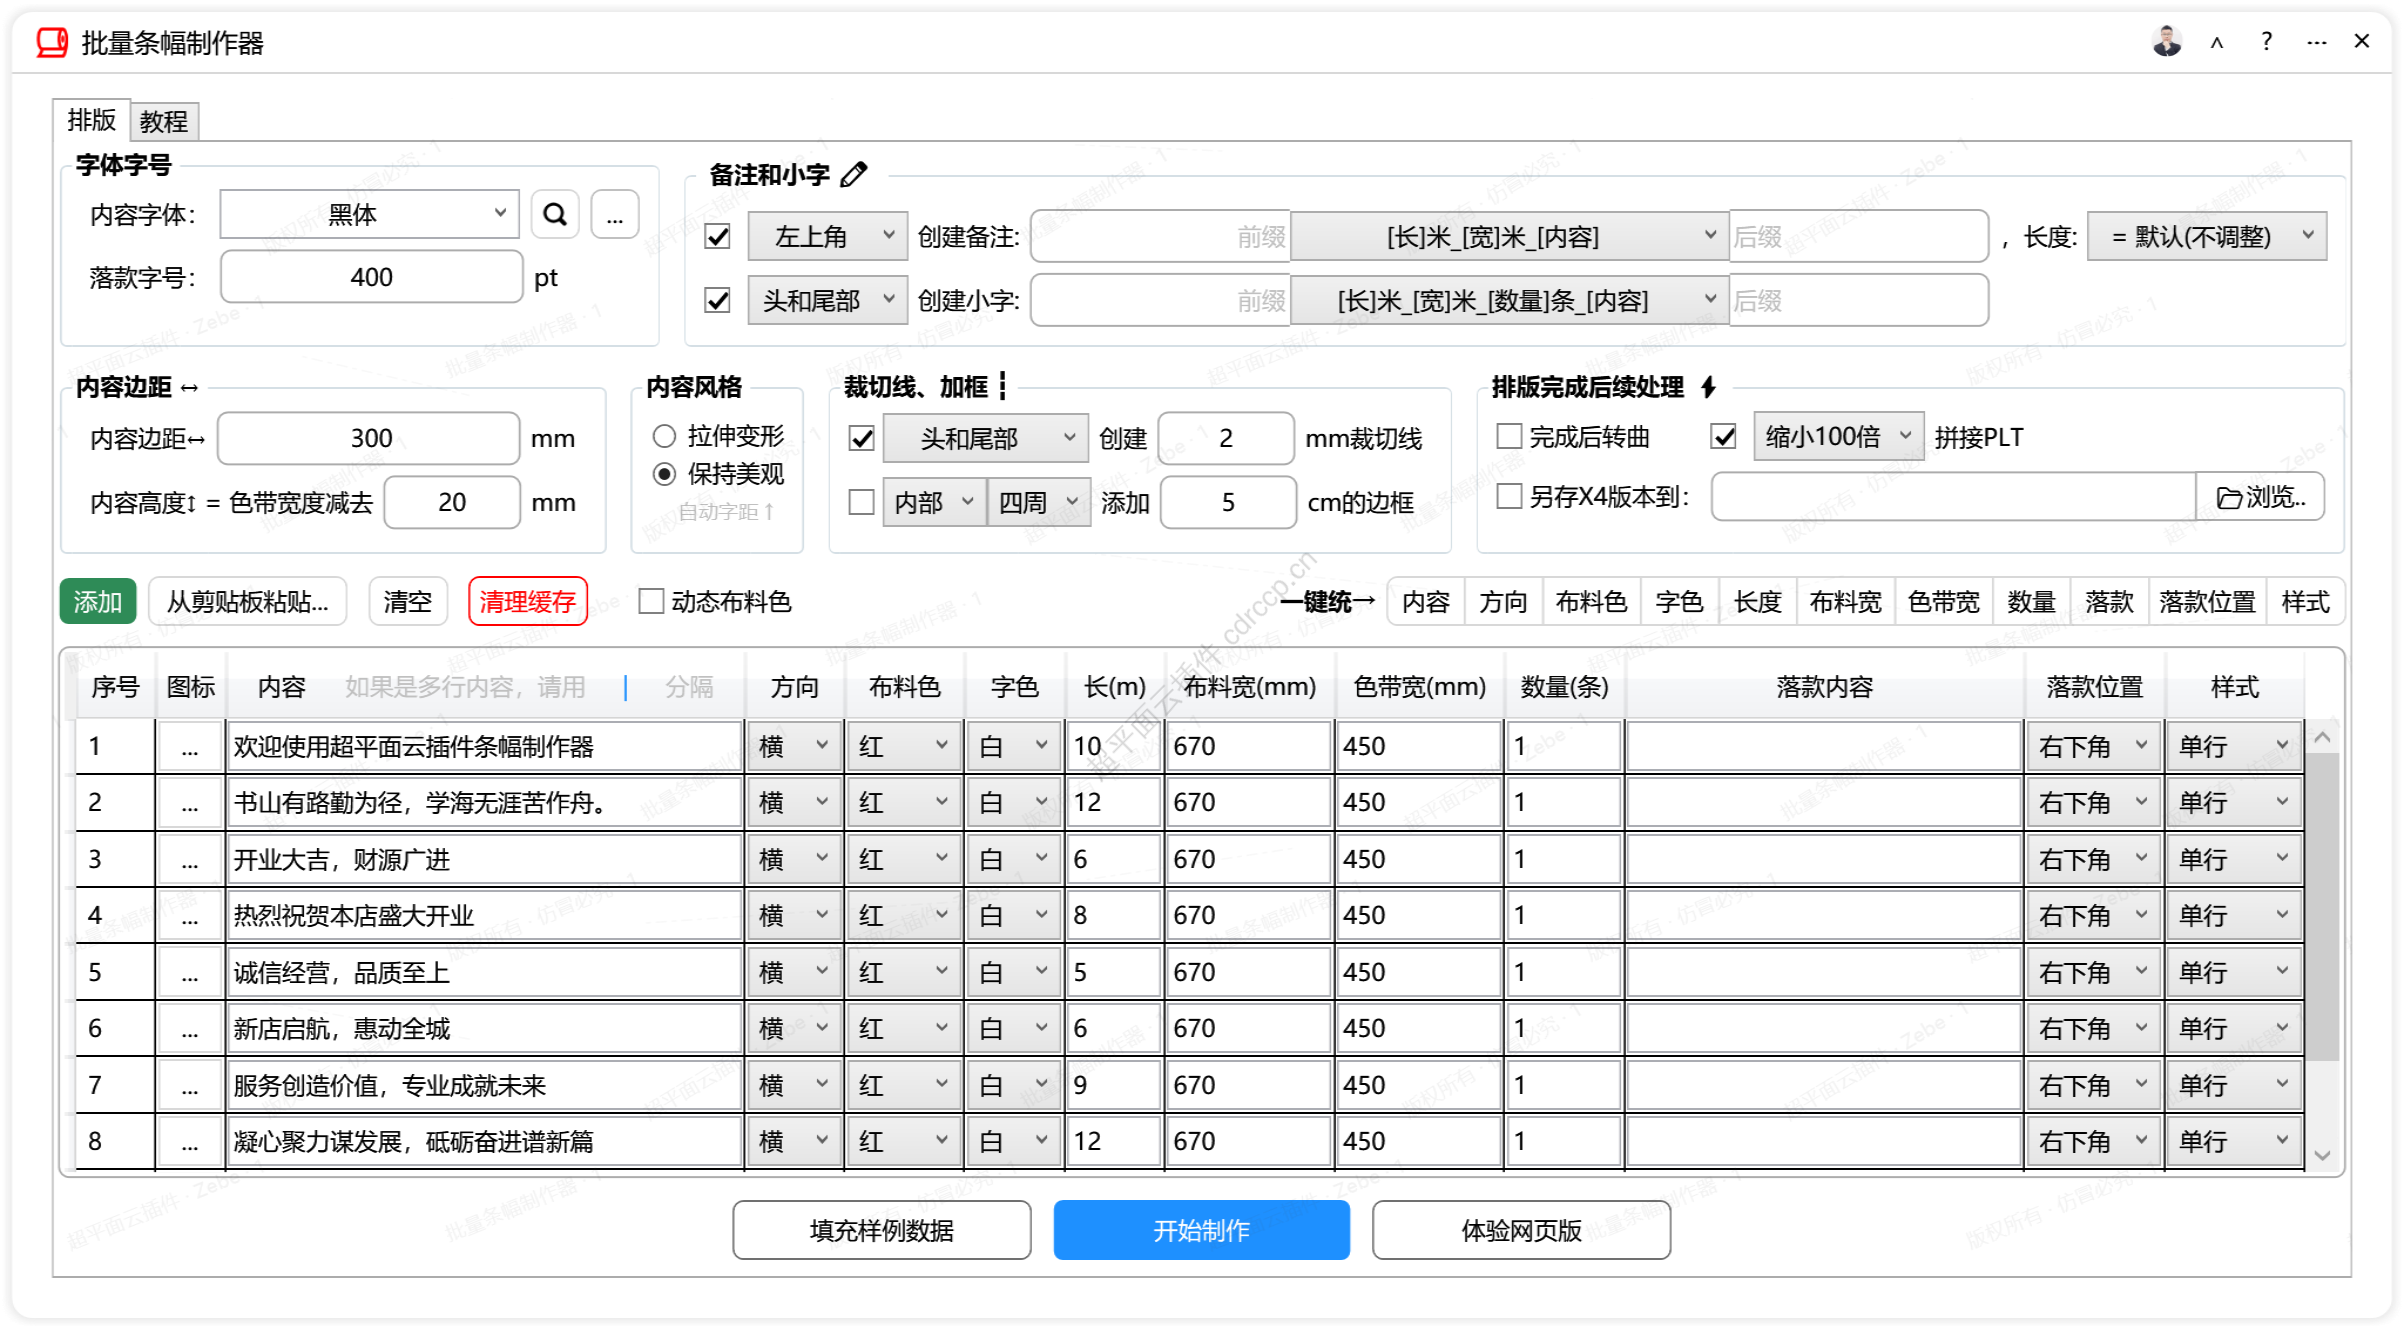Open the 缩小100倍 dropdown

(1838, 437)
